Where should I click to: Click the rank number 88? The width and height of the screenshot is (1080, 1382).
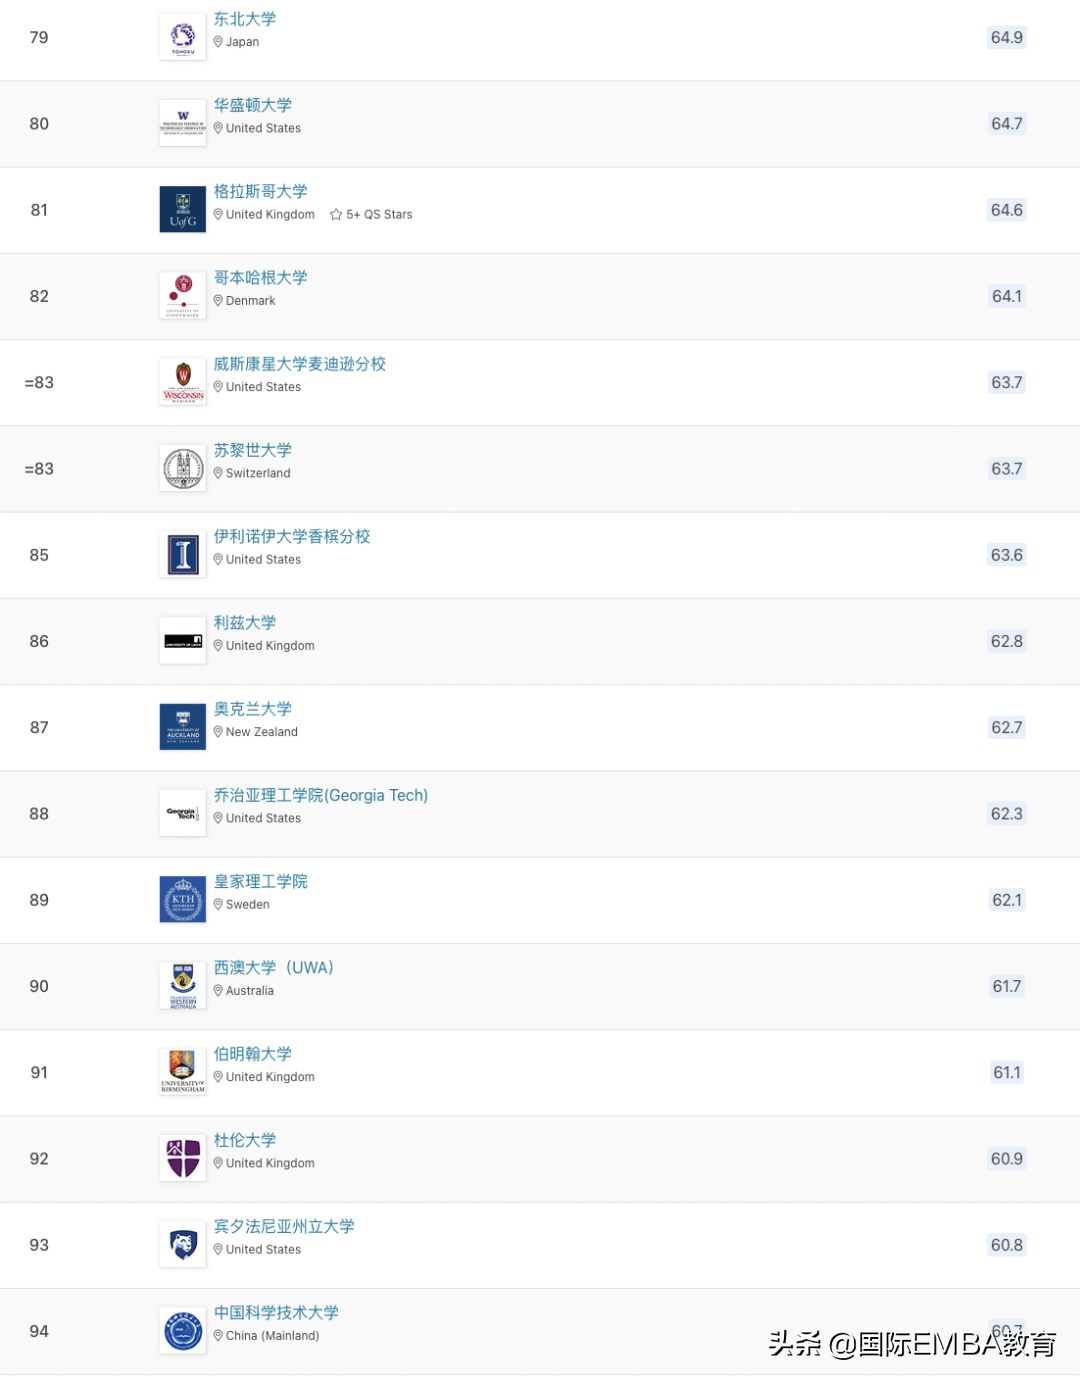tap(39, 814)
